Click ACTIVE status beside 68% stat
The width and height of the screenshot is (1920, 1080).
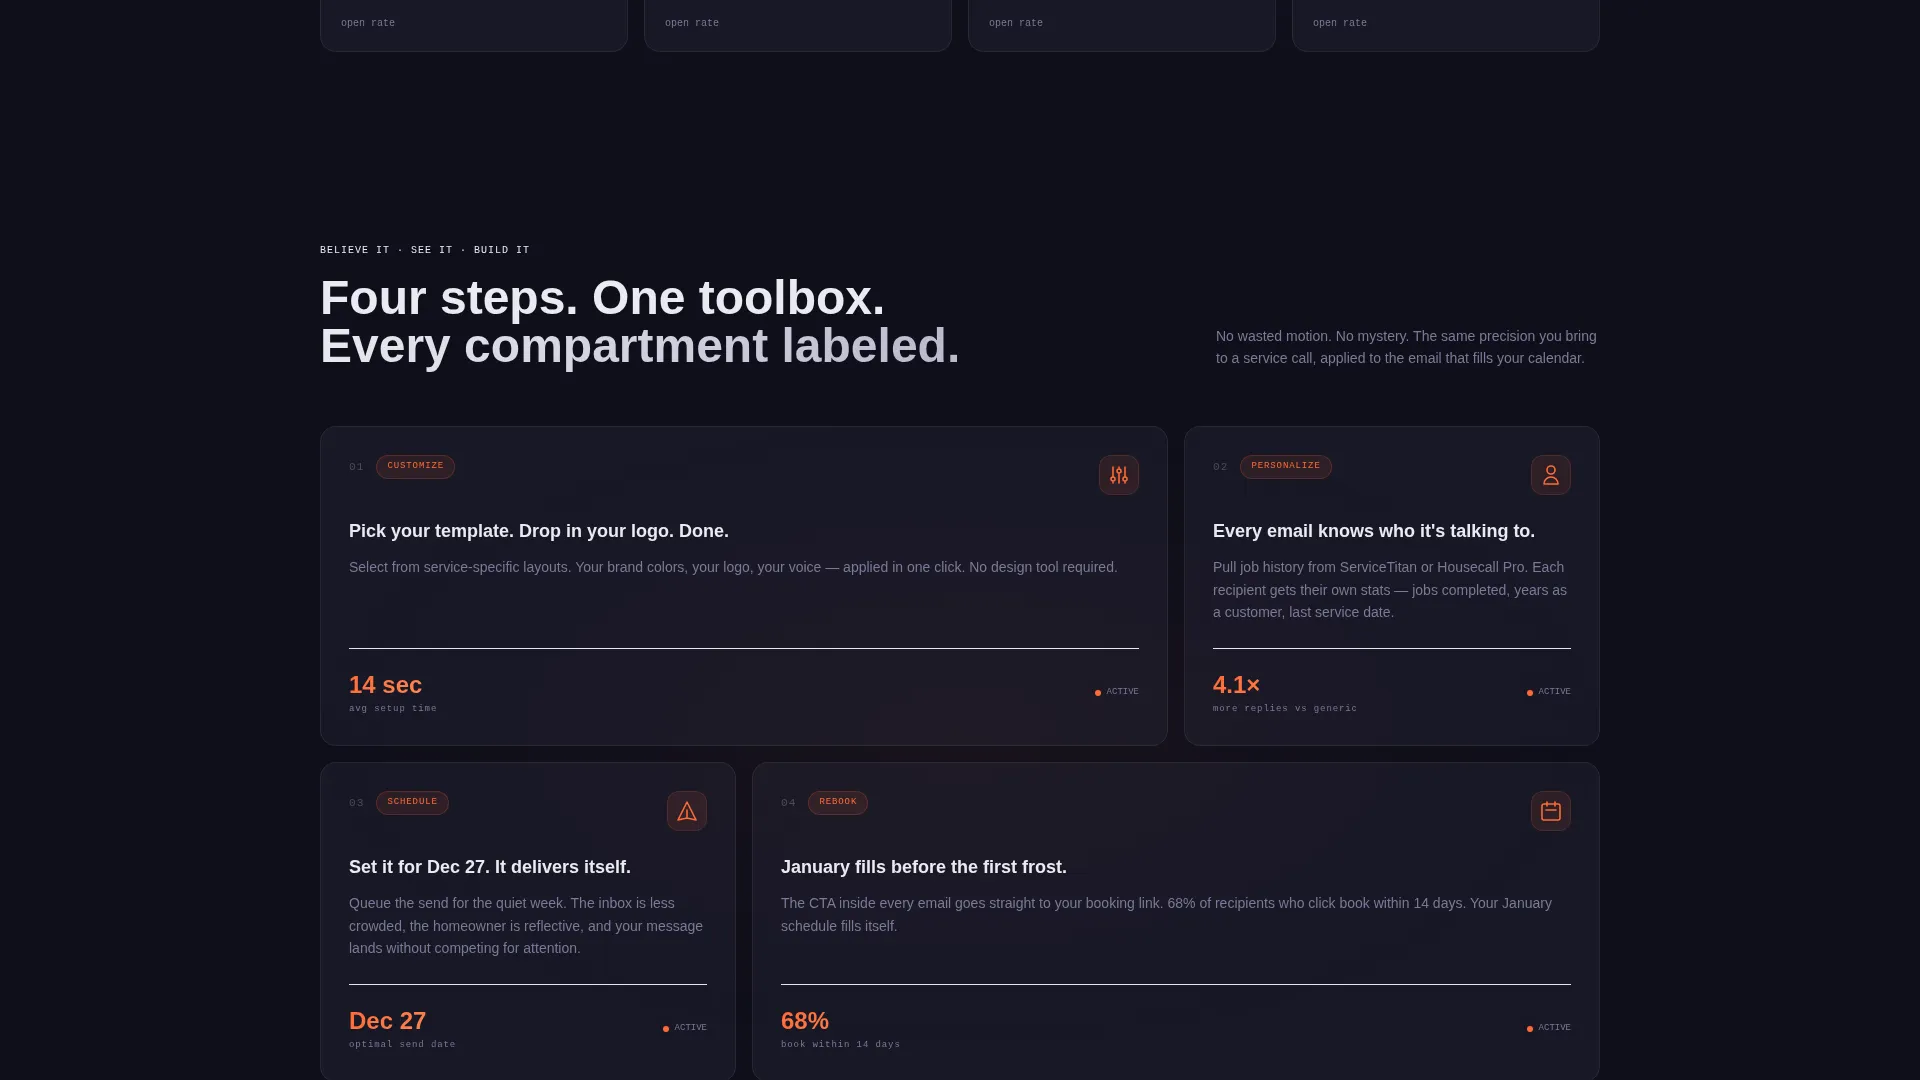tap(1549, 1028)
